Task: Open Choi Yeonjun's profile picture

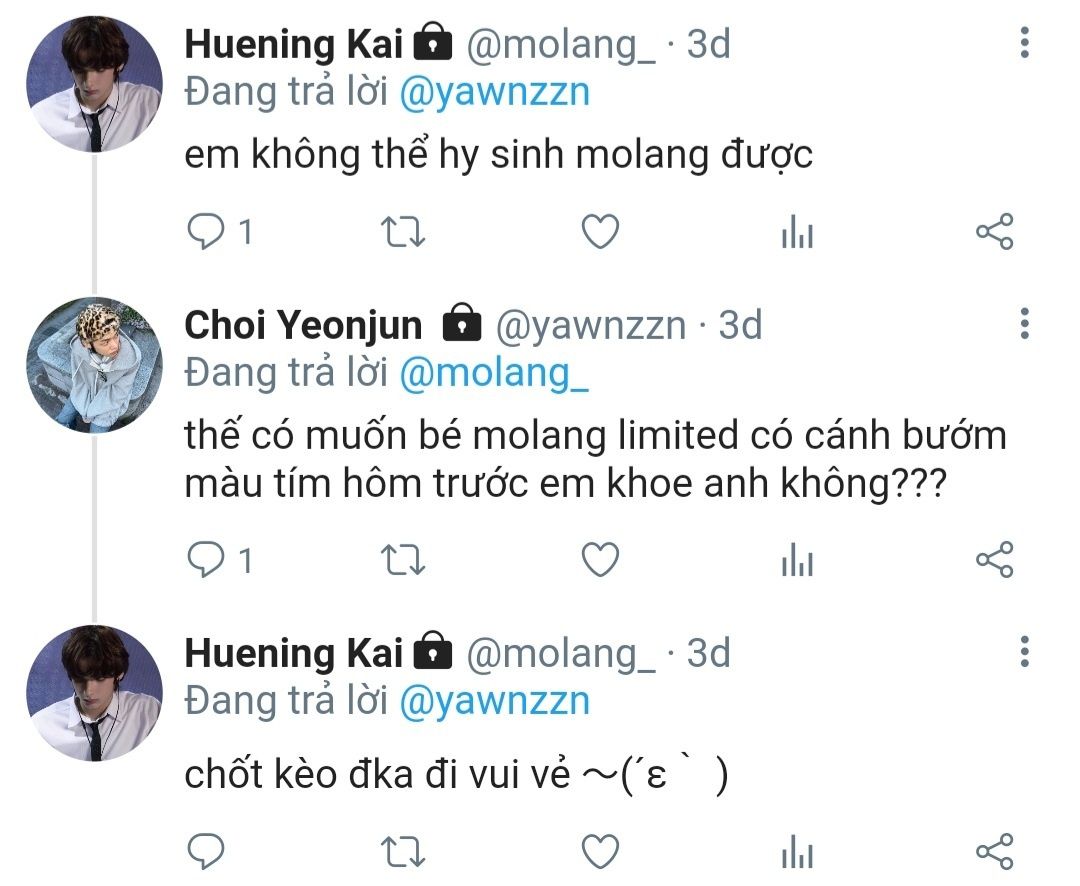Action: click(94, 364)
